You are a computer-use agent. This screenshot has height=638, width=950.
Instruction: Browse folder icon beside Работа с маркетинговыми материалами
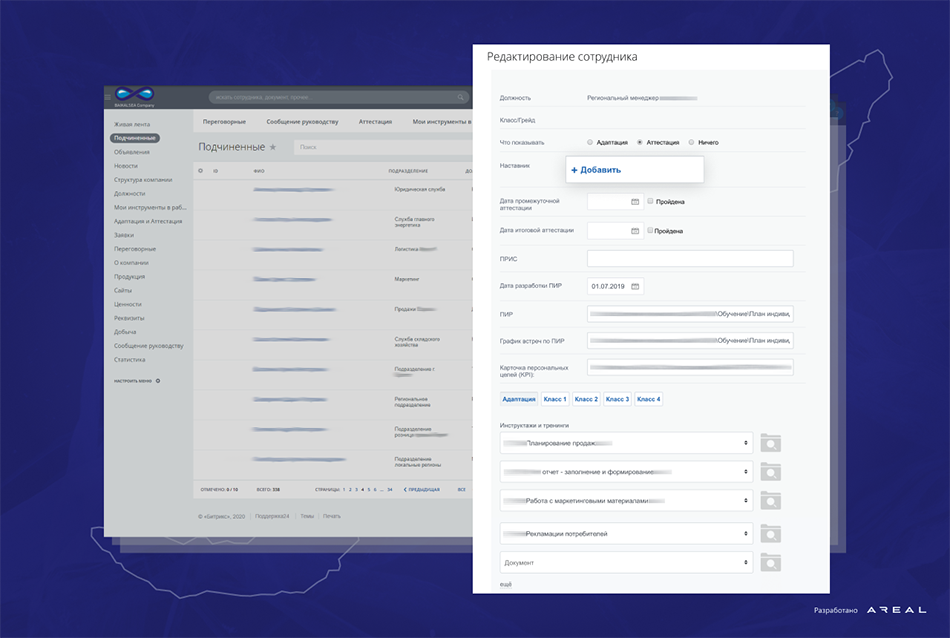(x=770, y=500)
